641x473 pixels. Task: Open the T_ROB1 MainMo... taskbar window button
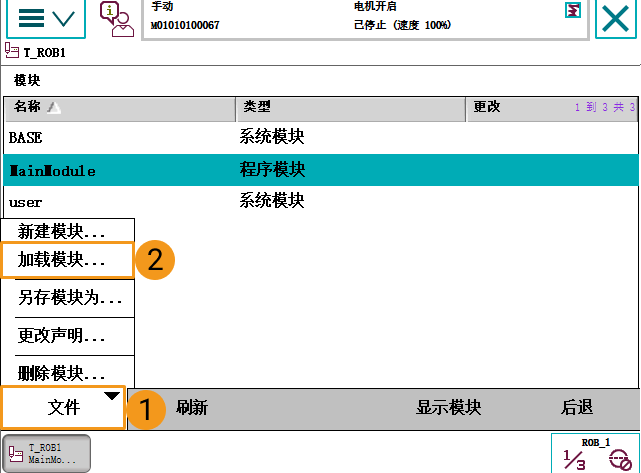pyautogui.click(x=46, y=453)
